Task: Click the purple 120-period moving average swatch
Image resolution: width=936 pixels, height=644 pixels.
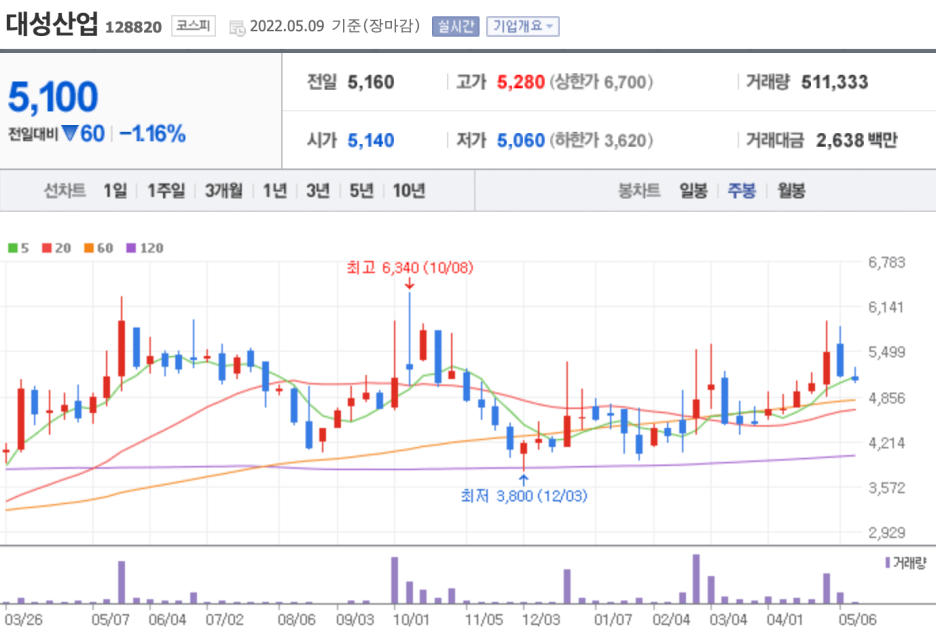Action: tap(131, 248)
